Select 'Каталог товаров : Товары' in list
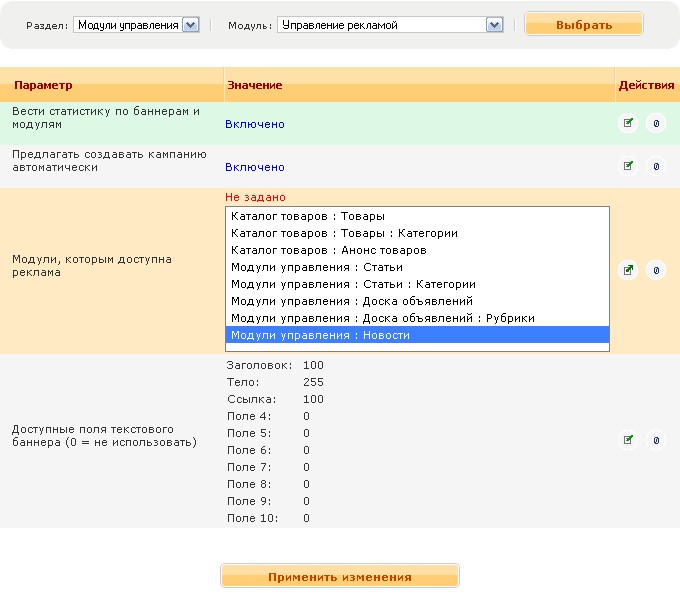The height and width of the screenshot is (611, 680). click(308, 216)
